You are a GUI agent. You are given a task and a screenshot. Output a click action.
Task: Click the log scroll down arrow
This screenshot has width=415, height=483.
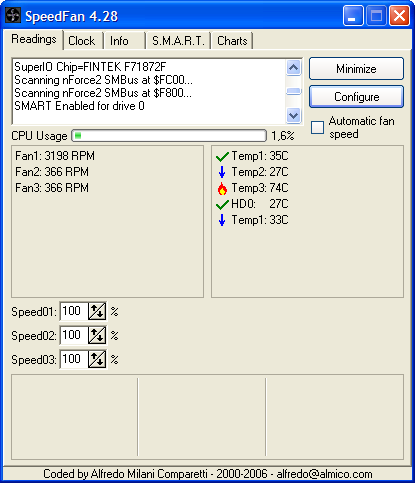pyautogui.click(x=293, y=116)
